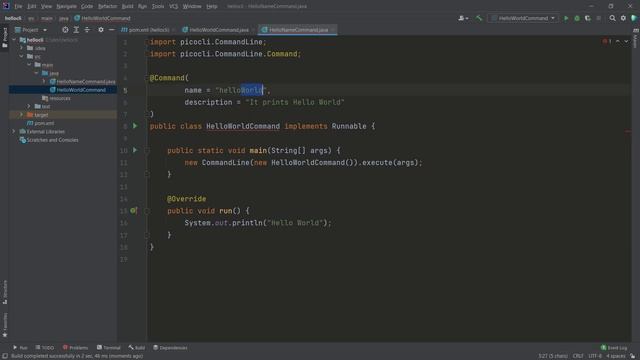Open the Project view dropdown
Screen dimensions: 640x360
[x=31, y=30]
